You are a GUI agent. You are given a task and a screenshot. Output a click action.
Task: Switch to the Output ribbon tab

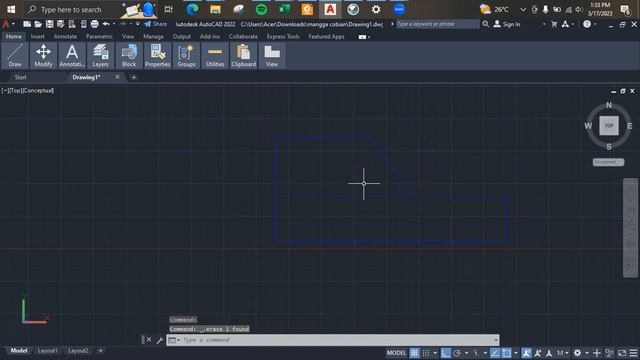click(x=182, y=36)
